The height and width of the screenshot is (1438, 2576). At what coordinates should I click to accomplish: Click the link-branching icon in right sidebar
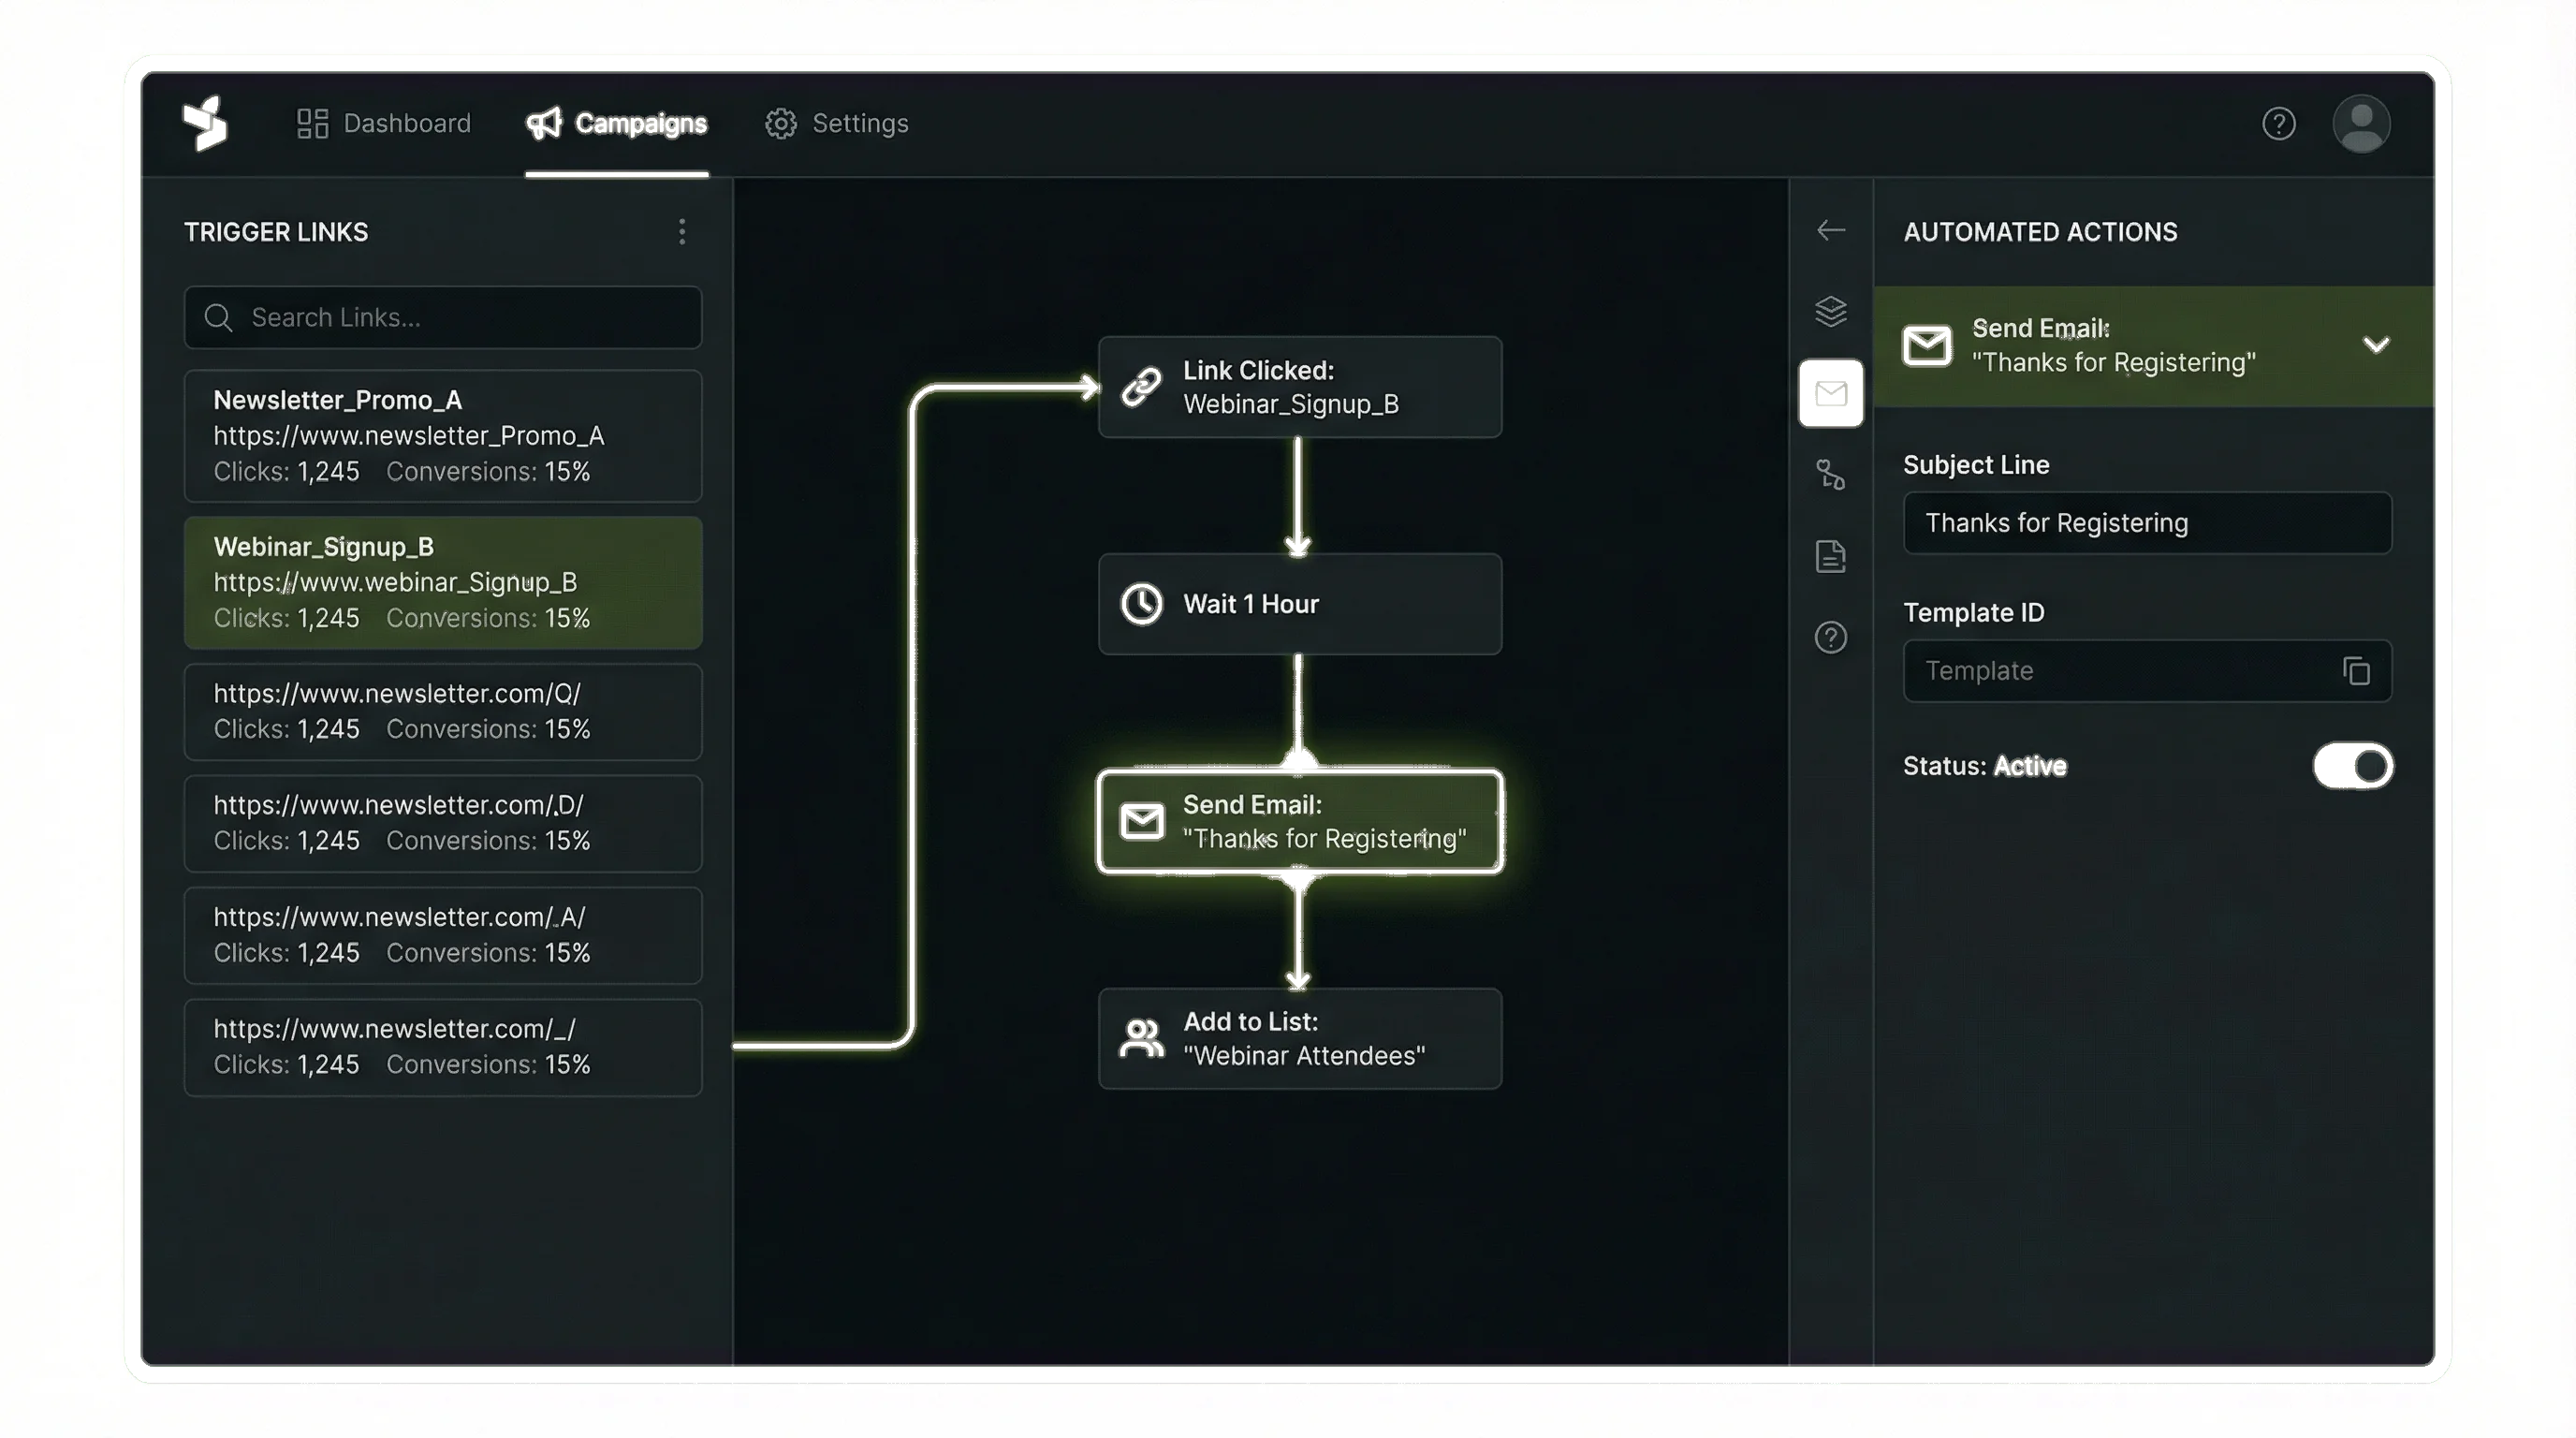(x=1830, y=475)
